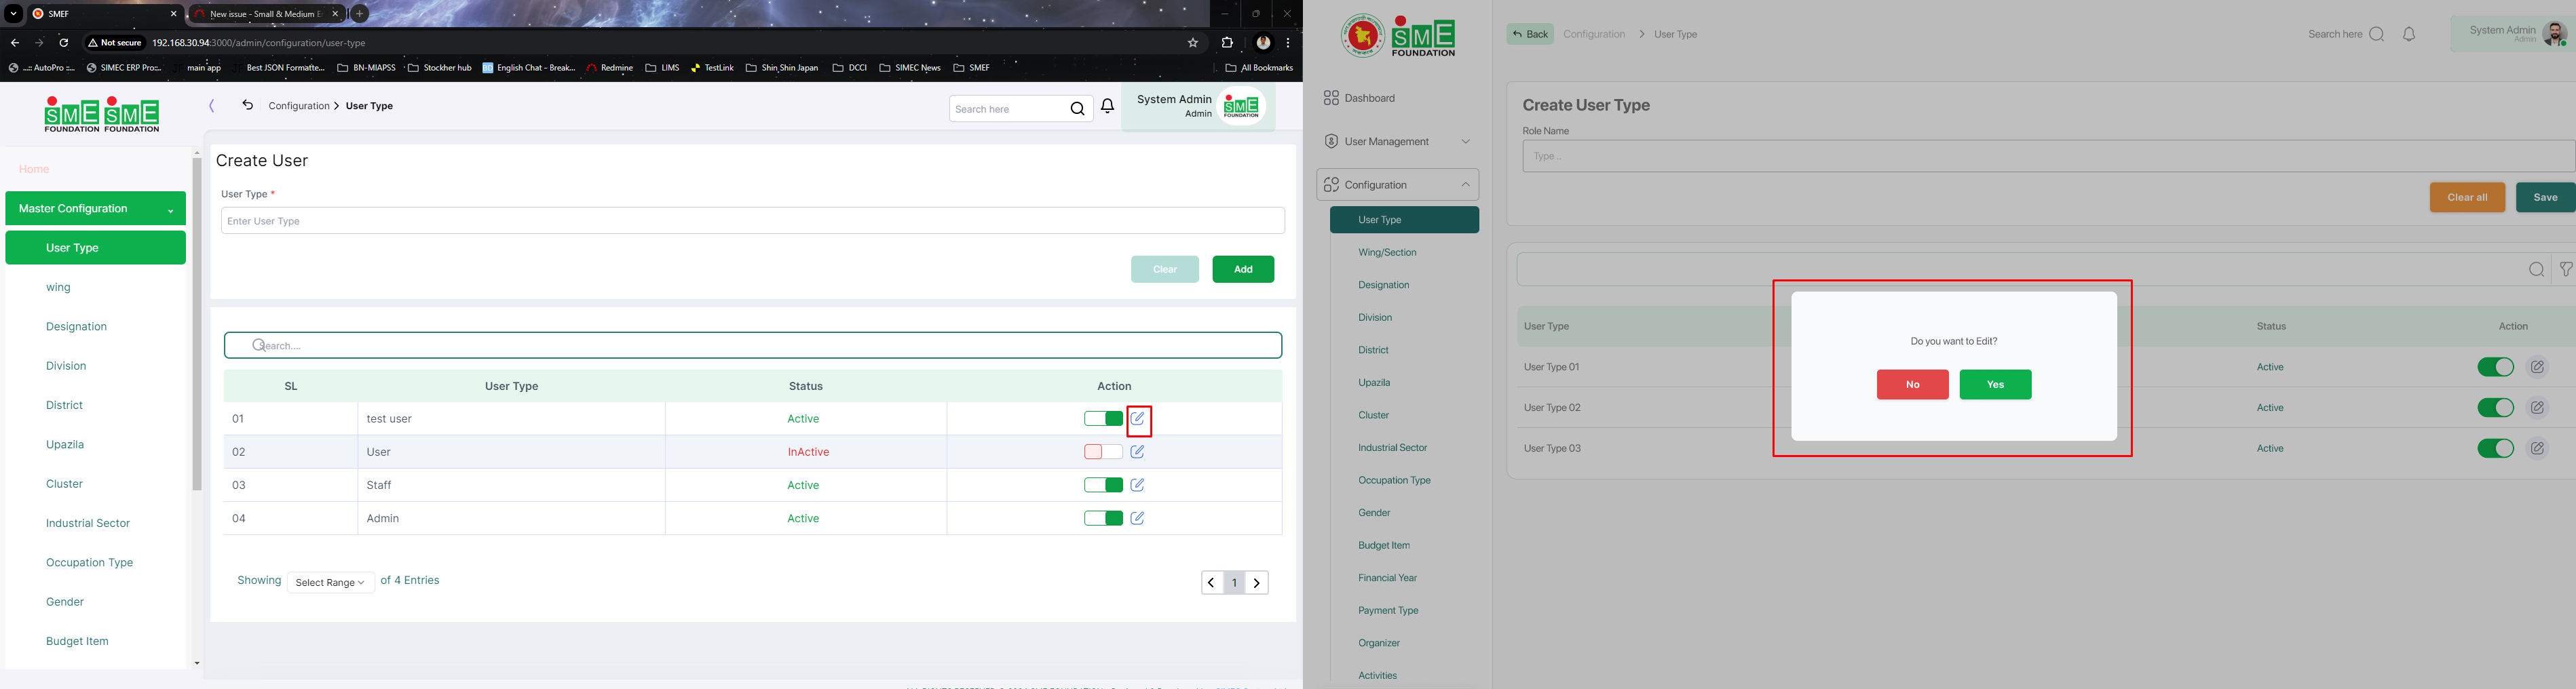Switch to the 'New issue' browser tab

point(266,14)
